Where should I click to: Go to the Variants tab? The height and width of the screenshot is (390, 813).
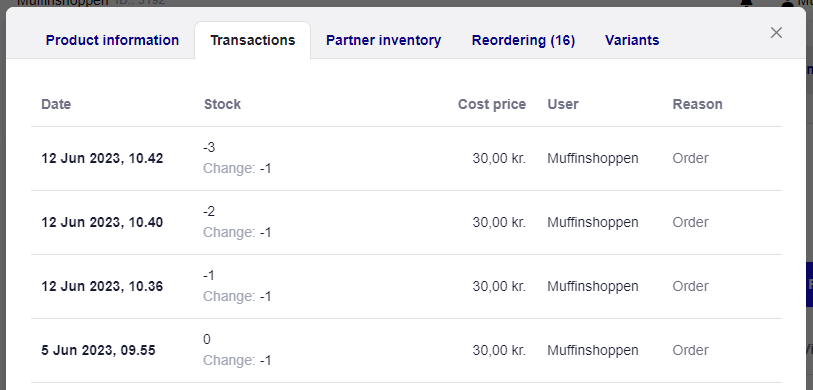point(632,40)
